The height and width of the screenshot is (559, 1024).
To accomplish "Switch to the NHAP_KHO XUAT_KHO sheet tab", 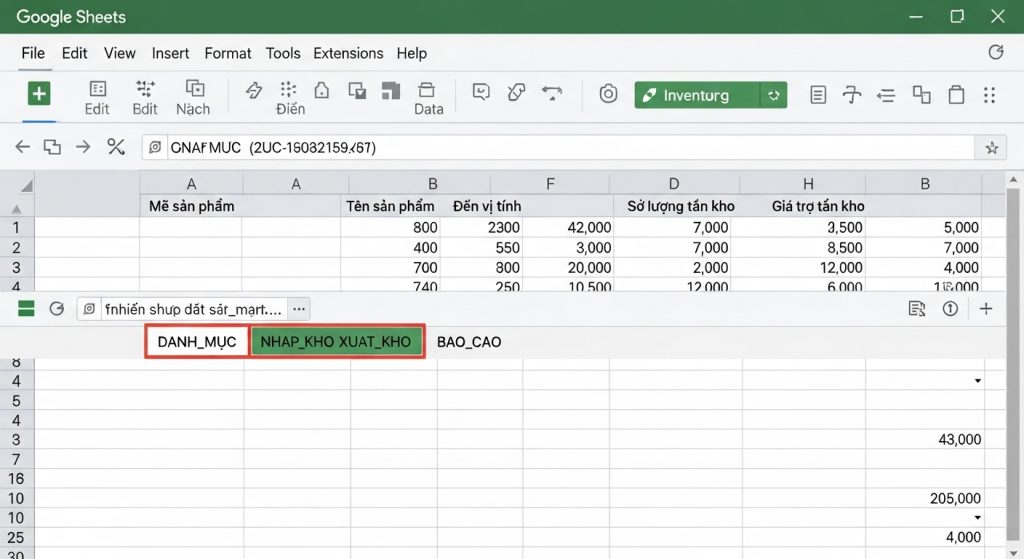I will point(336,342).
